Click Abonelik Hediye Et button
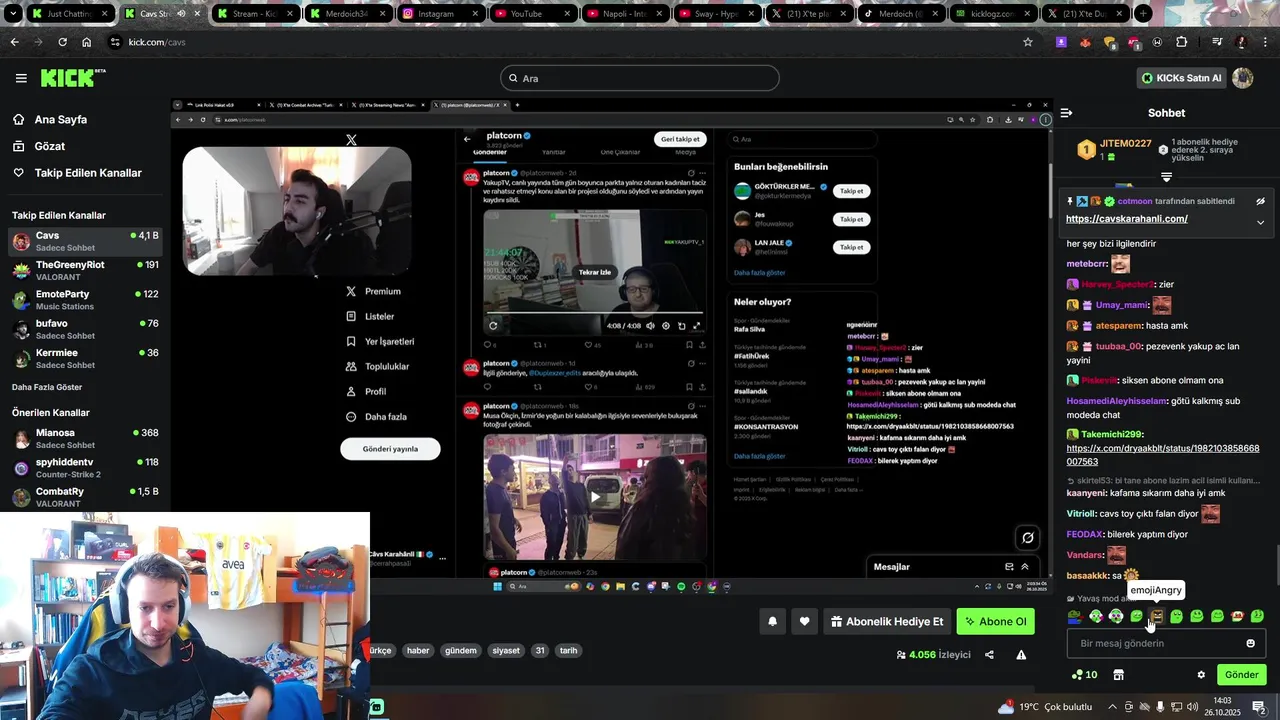 coord(887,621)
